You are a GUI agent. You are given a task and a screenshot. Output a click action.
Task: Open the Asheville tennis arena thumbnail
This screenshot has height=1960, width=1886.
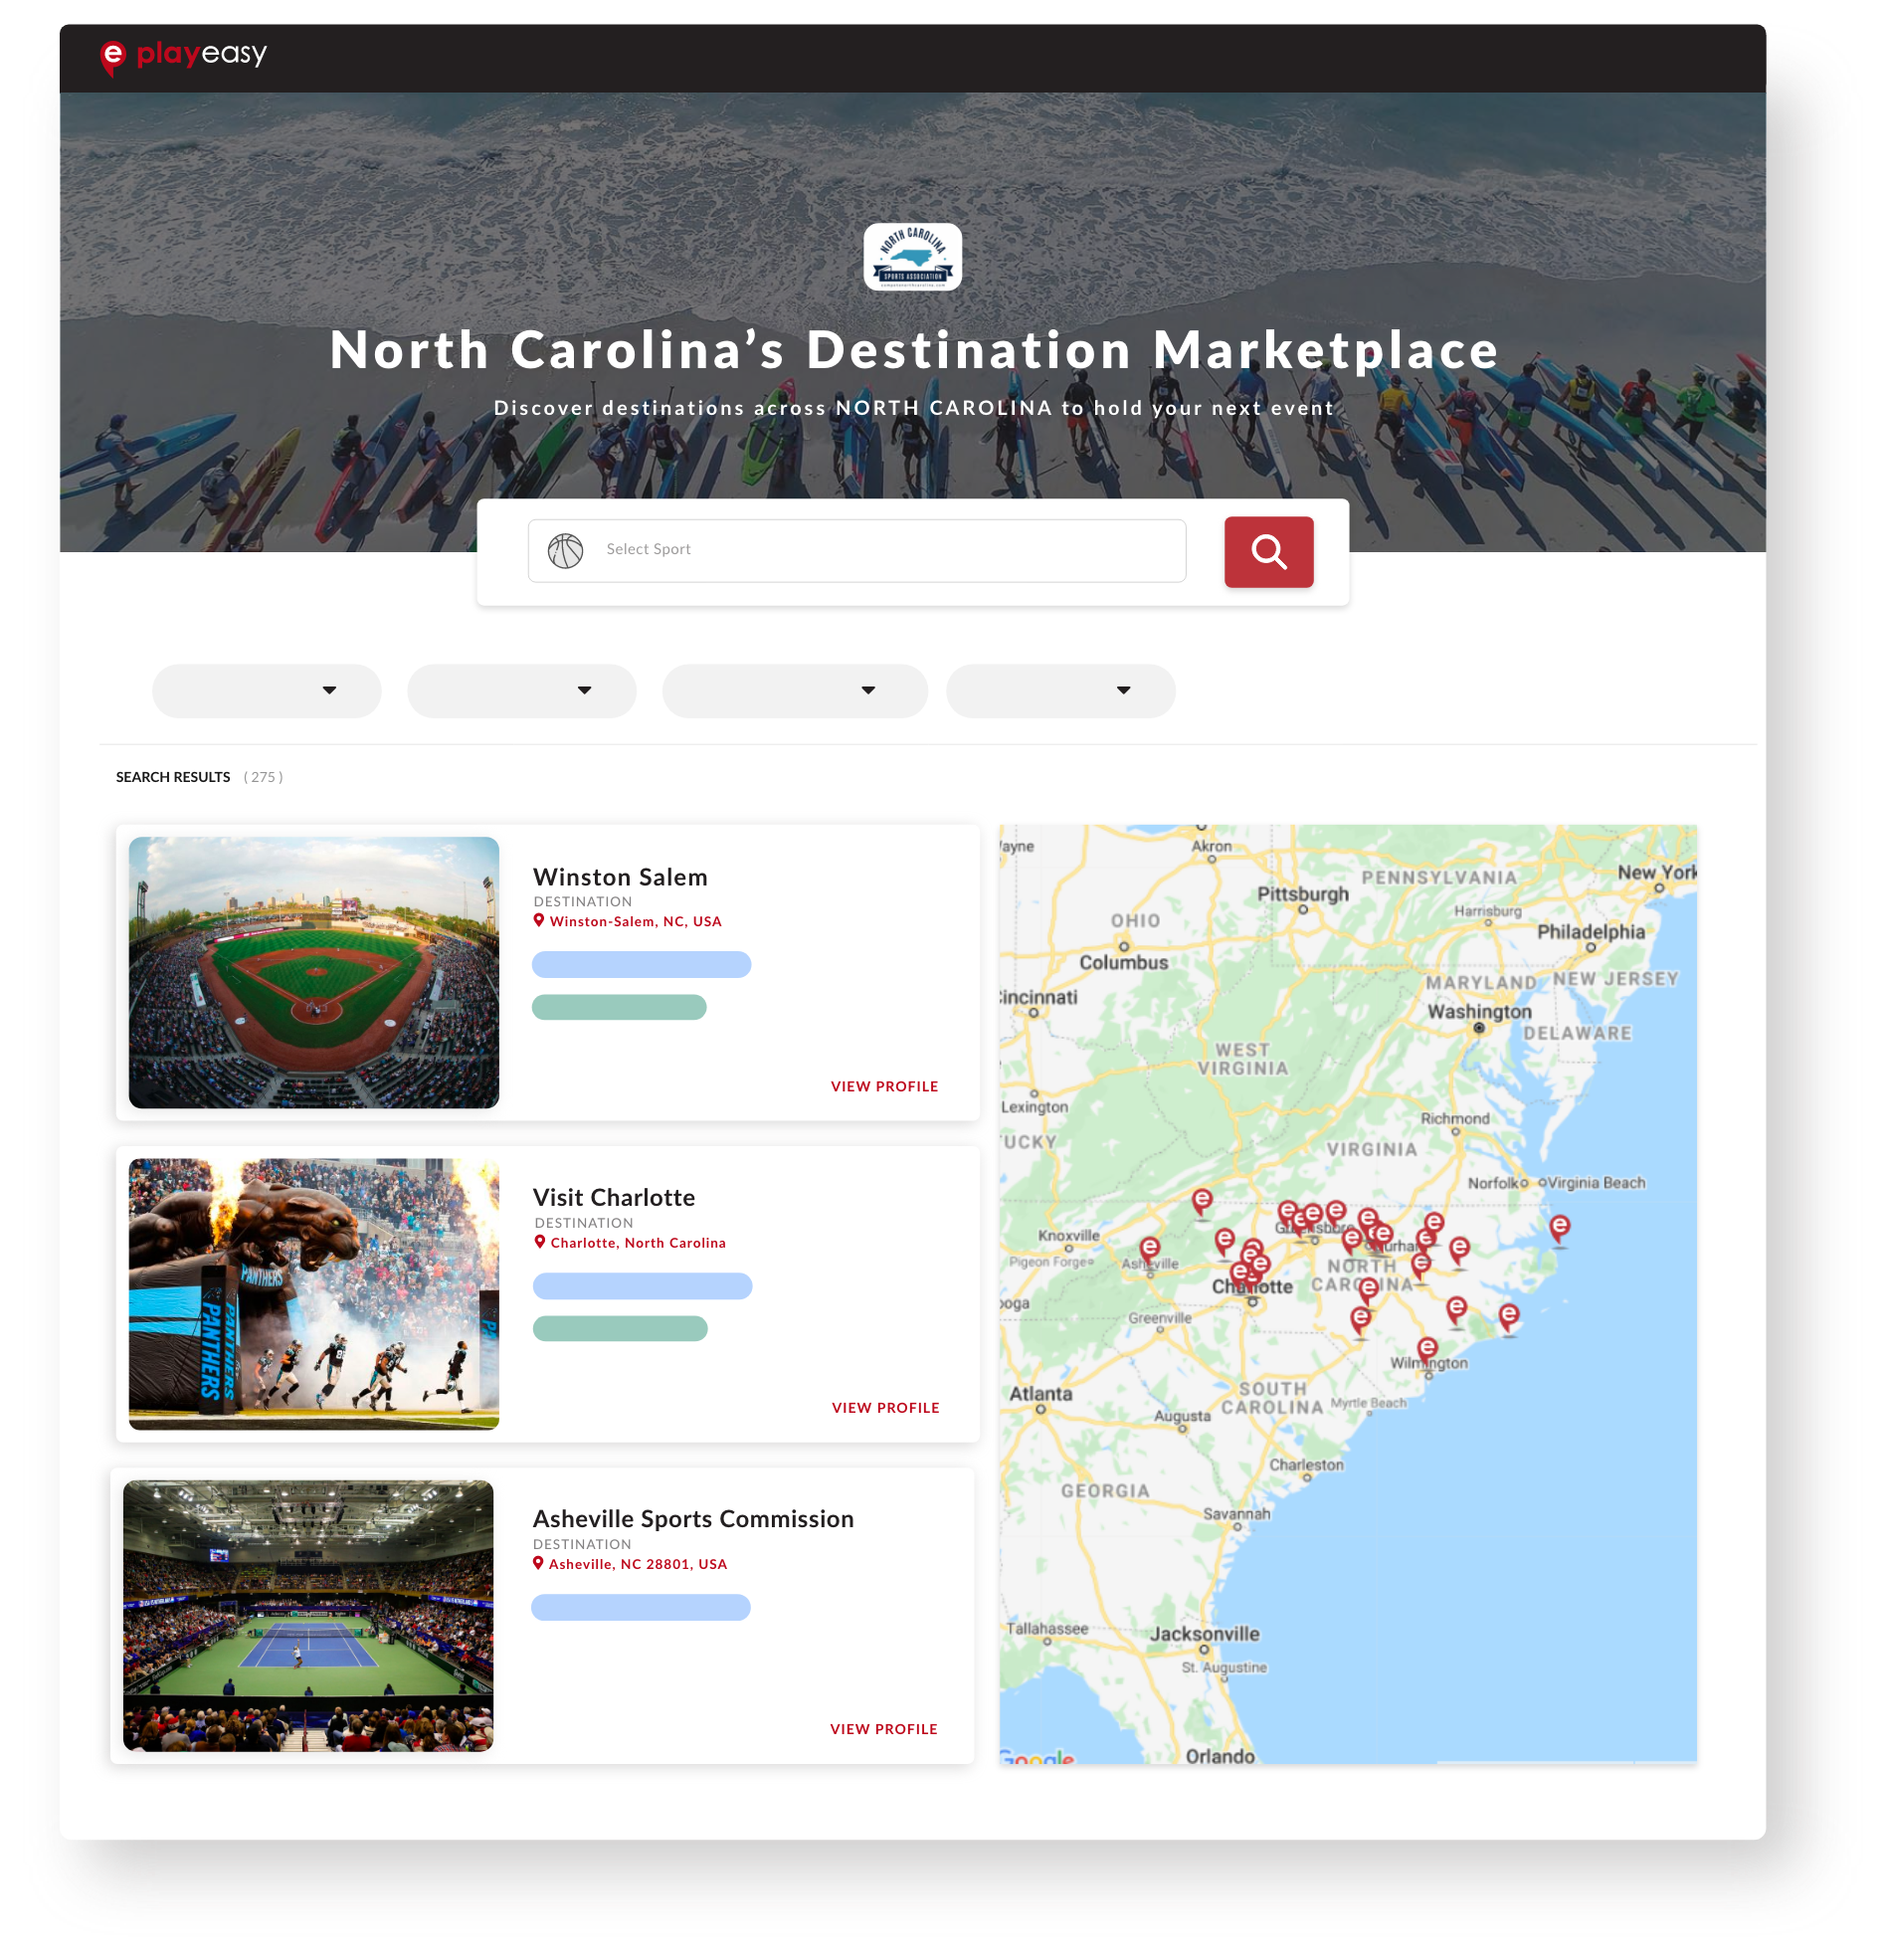(x=309, y=1616)
